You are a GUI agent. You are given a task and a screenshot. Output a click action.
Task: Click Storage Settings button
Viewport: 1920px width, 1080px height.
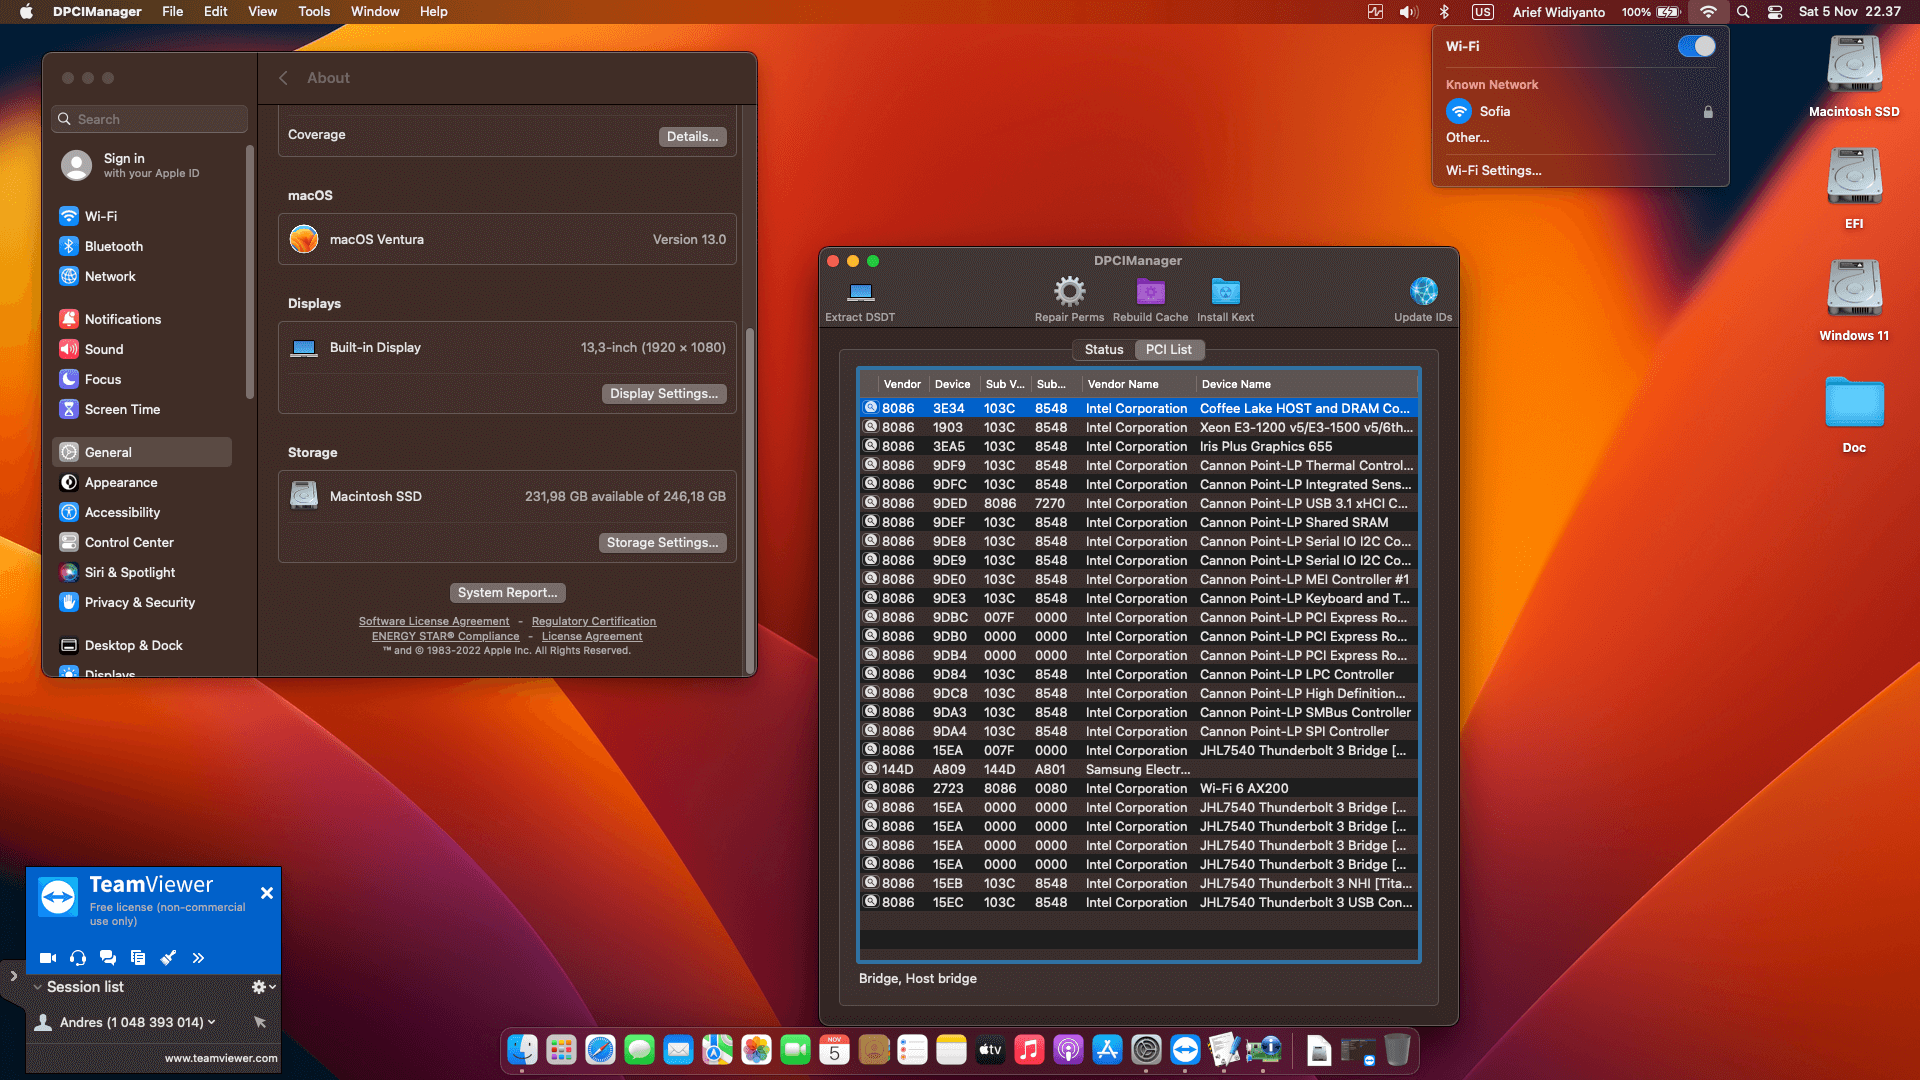(662, 542)
